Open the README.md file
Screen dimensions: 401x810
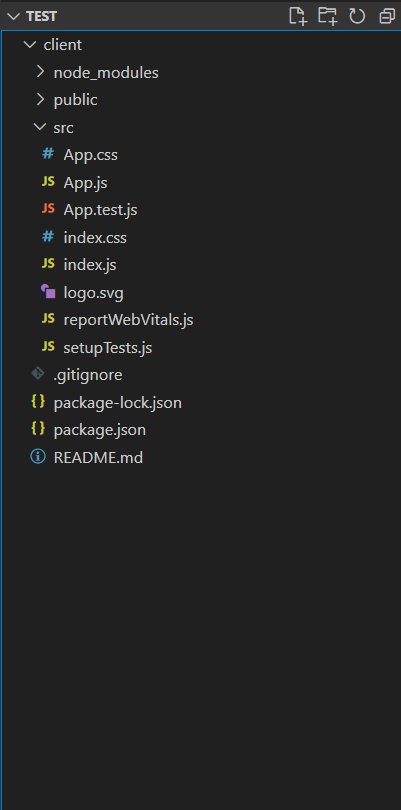coord(98,458)
